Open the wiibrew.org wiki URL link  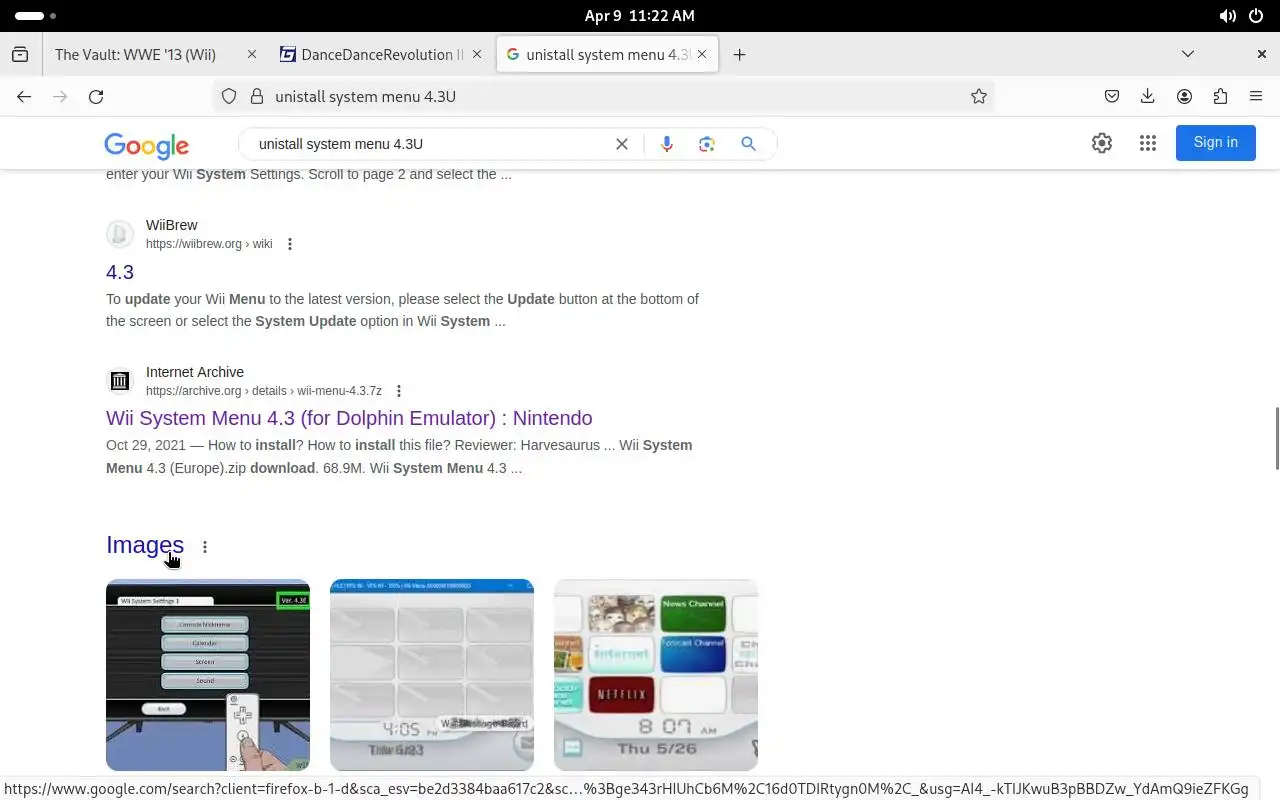point(209,244)
